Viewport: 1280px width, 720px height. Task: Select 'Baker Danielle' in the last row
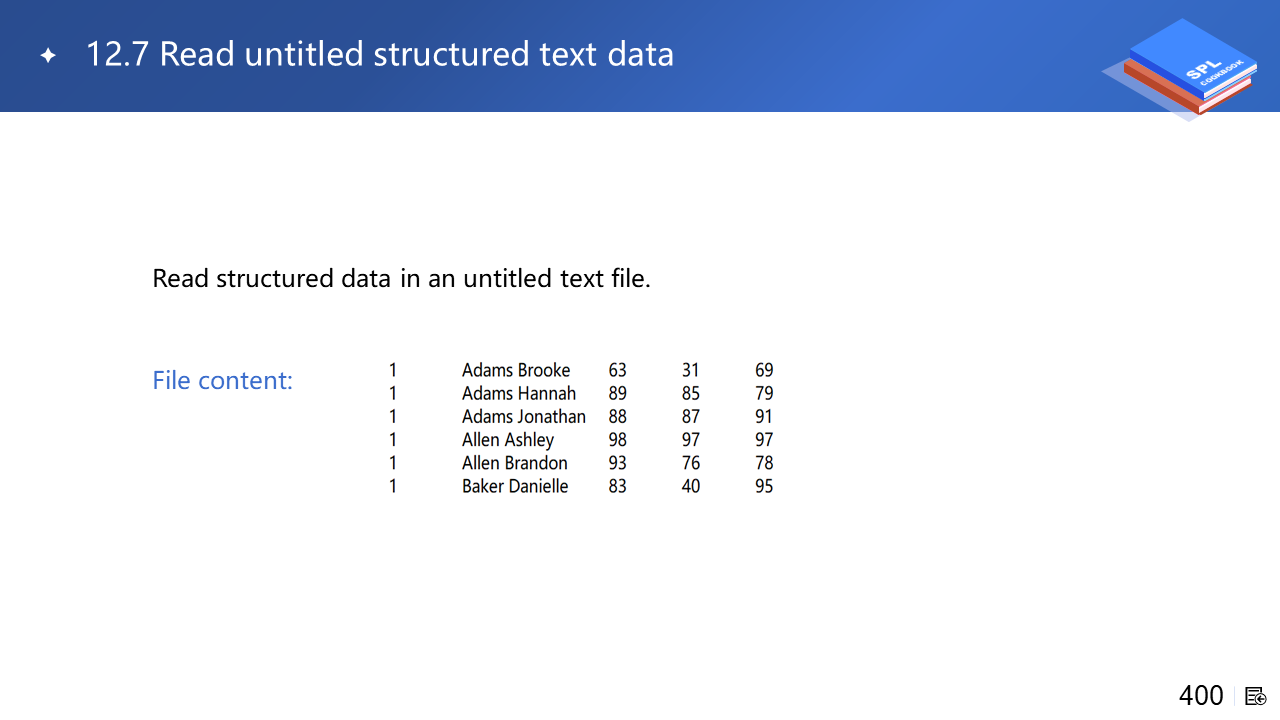(515, 486)
